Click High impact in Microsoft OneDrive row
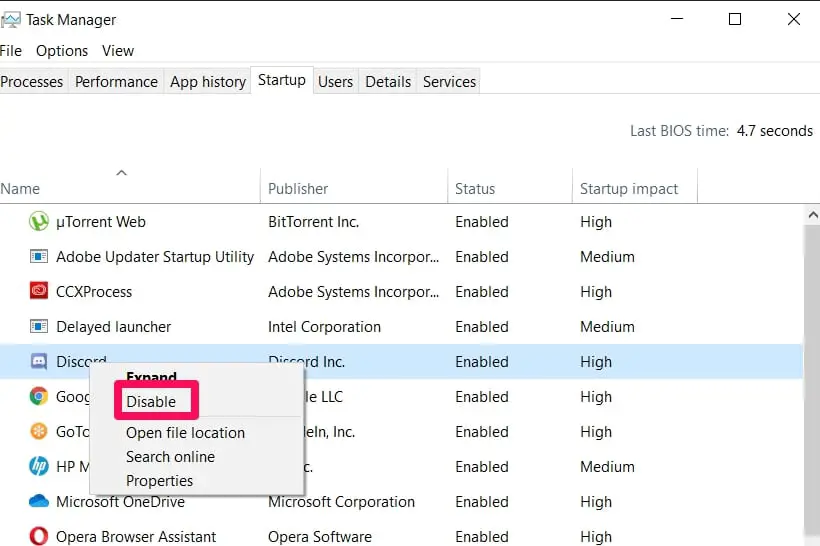The image size is (820, 546). (x=596, y=502)
